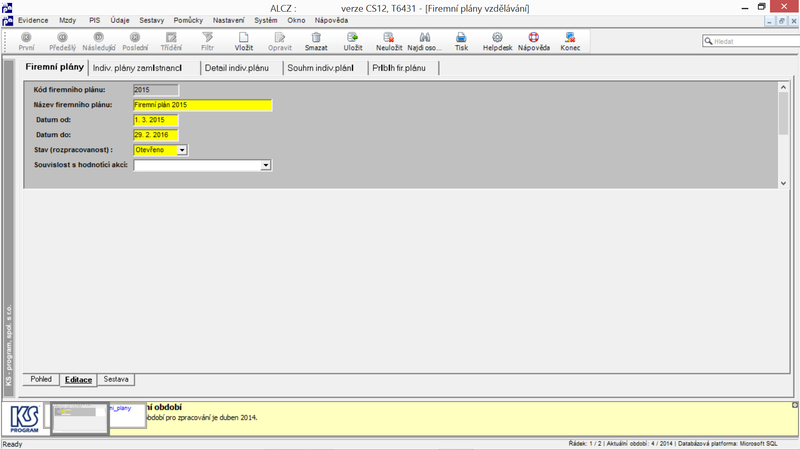Click the Název firemního plánu field
The height and width of the screenshot is (450, 800).
coord(203,105)
